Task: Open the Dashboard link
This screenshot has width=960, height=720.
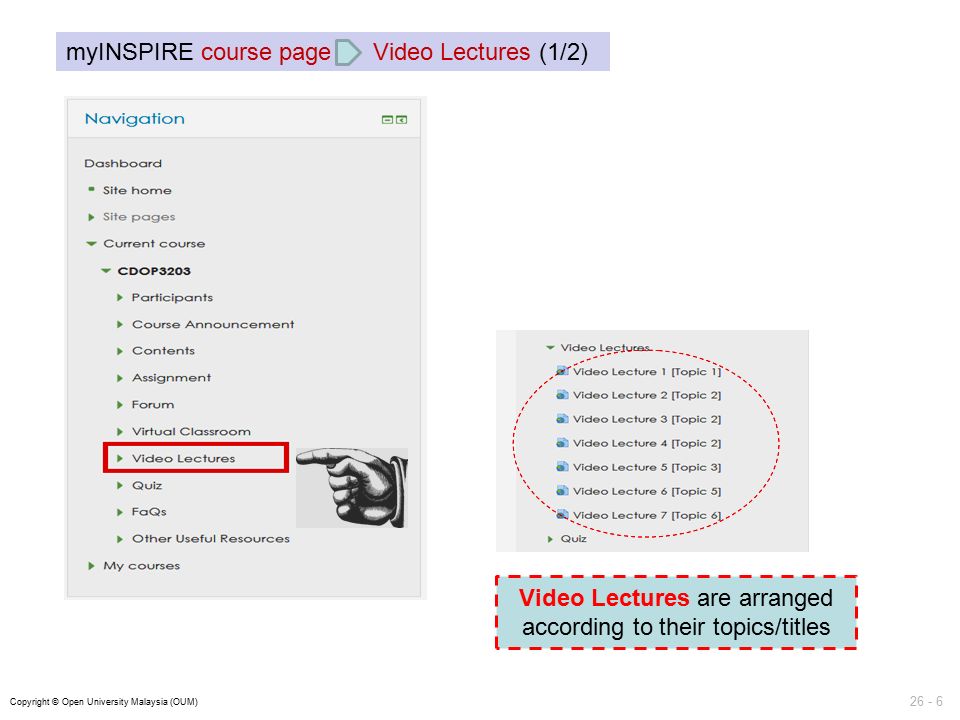Action: 123,163
